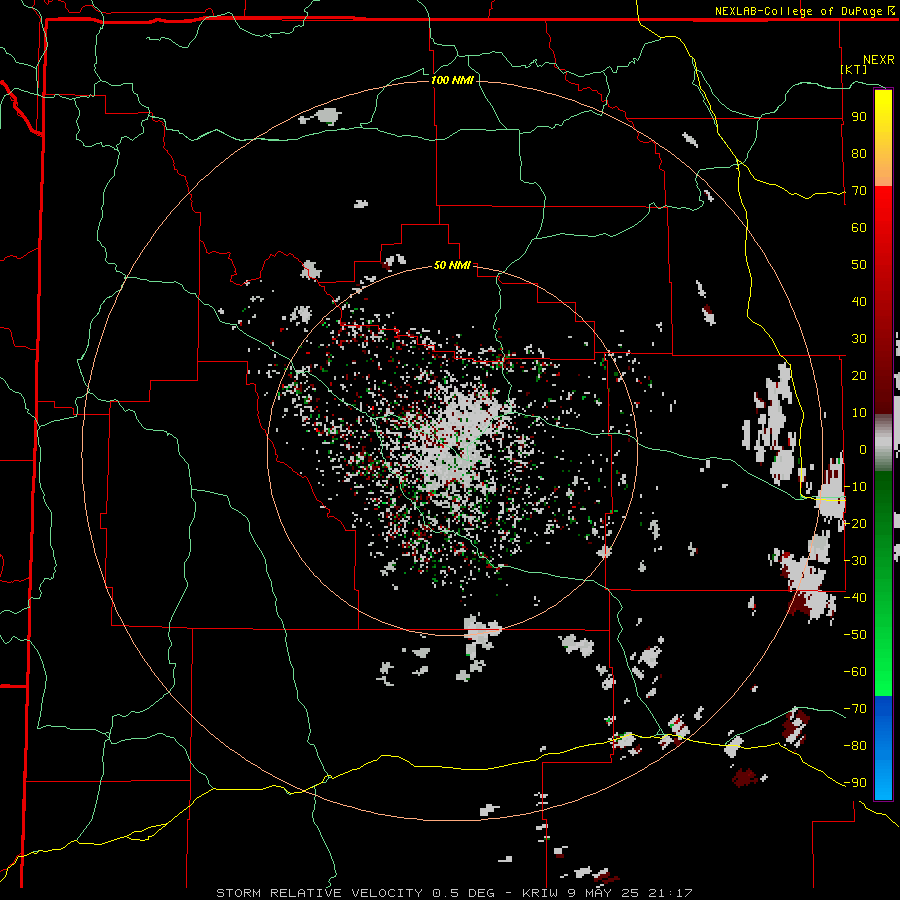The height and width of the screenshot is (900, 900).
Task: Click the -50 value on velocity scale
Action: (855, 635)
